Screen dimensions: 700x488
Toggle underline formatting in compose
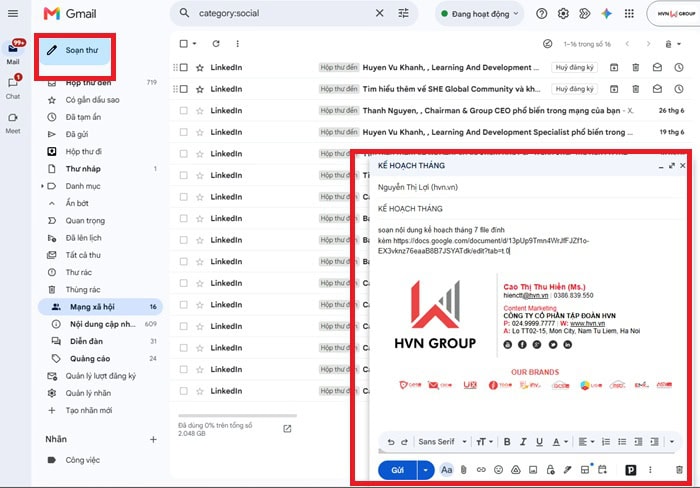[x=539, y=442]
